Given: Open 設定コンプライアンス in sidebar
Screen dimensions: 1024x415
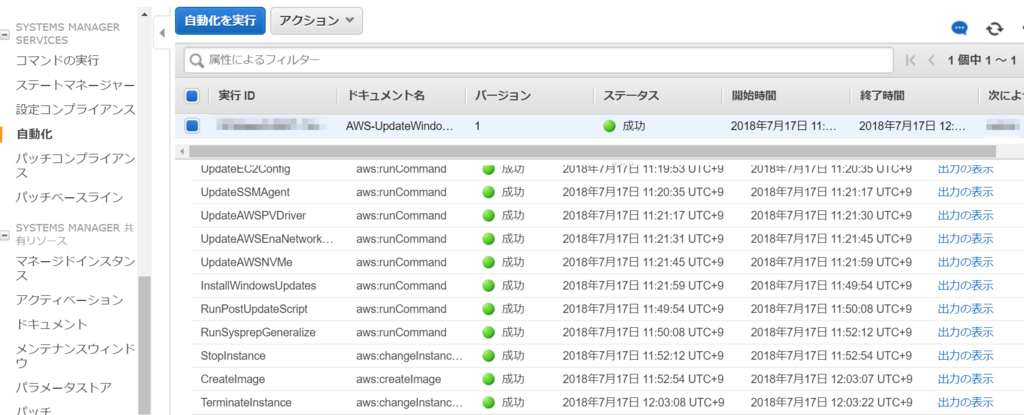Looking at the screenshot, I should [x=76, y=109].
